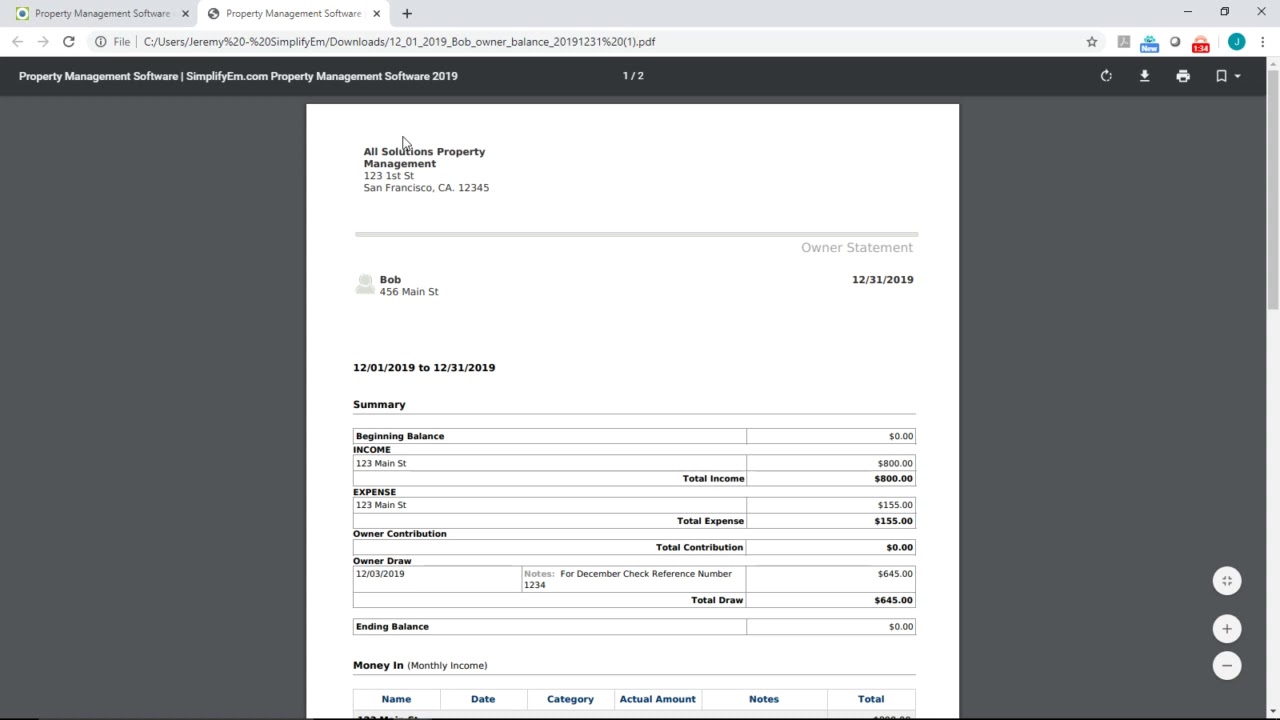Click 123 Main St under INCOME

click(381, 464)
